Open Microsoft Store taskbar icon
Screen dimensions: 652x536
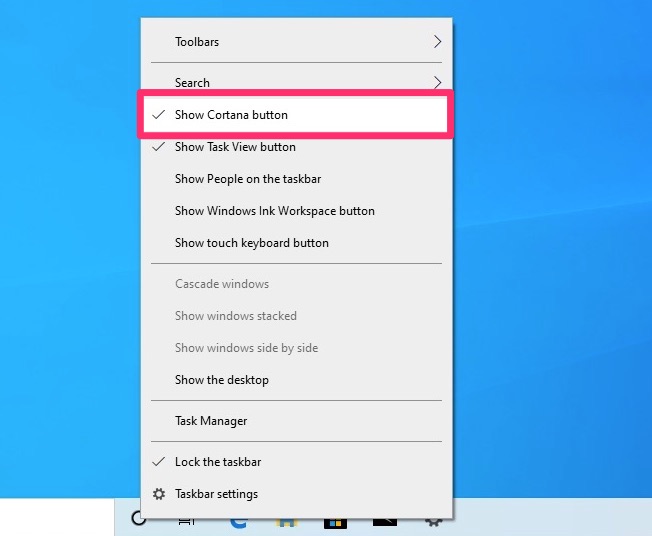click(336, 523)
